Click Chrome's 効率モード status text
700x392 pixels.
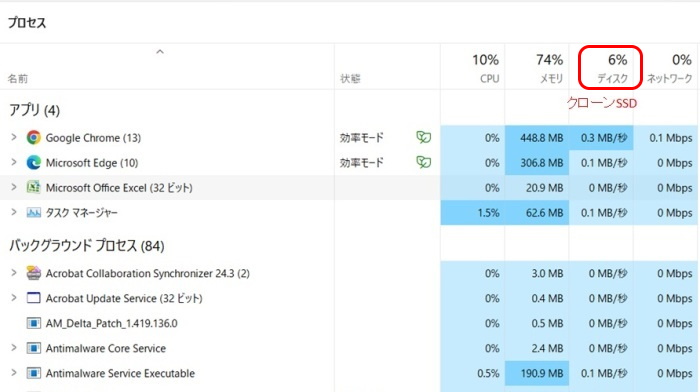(x=362, y=138)
